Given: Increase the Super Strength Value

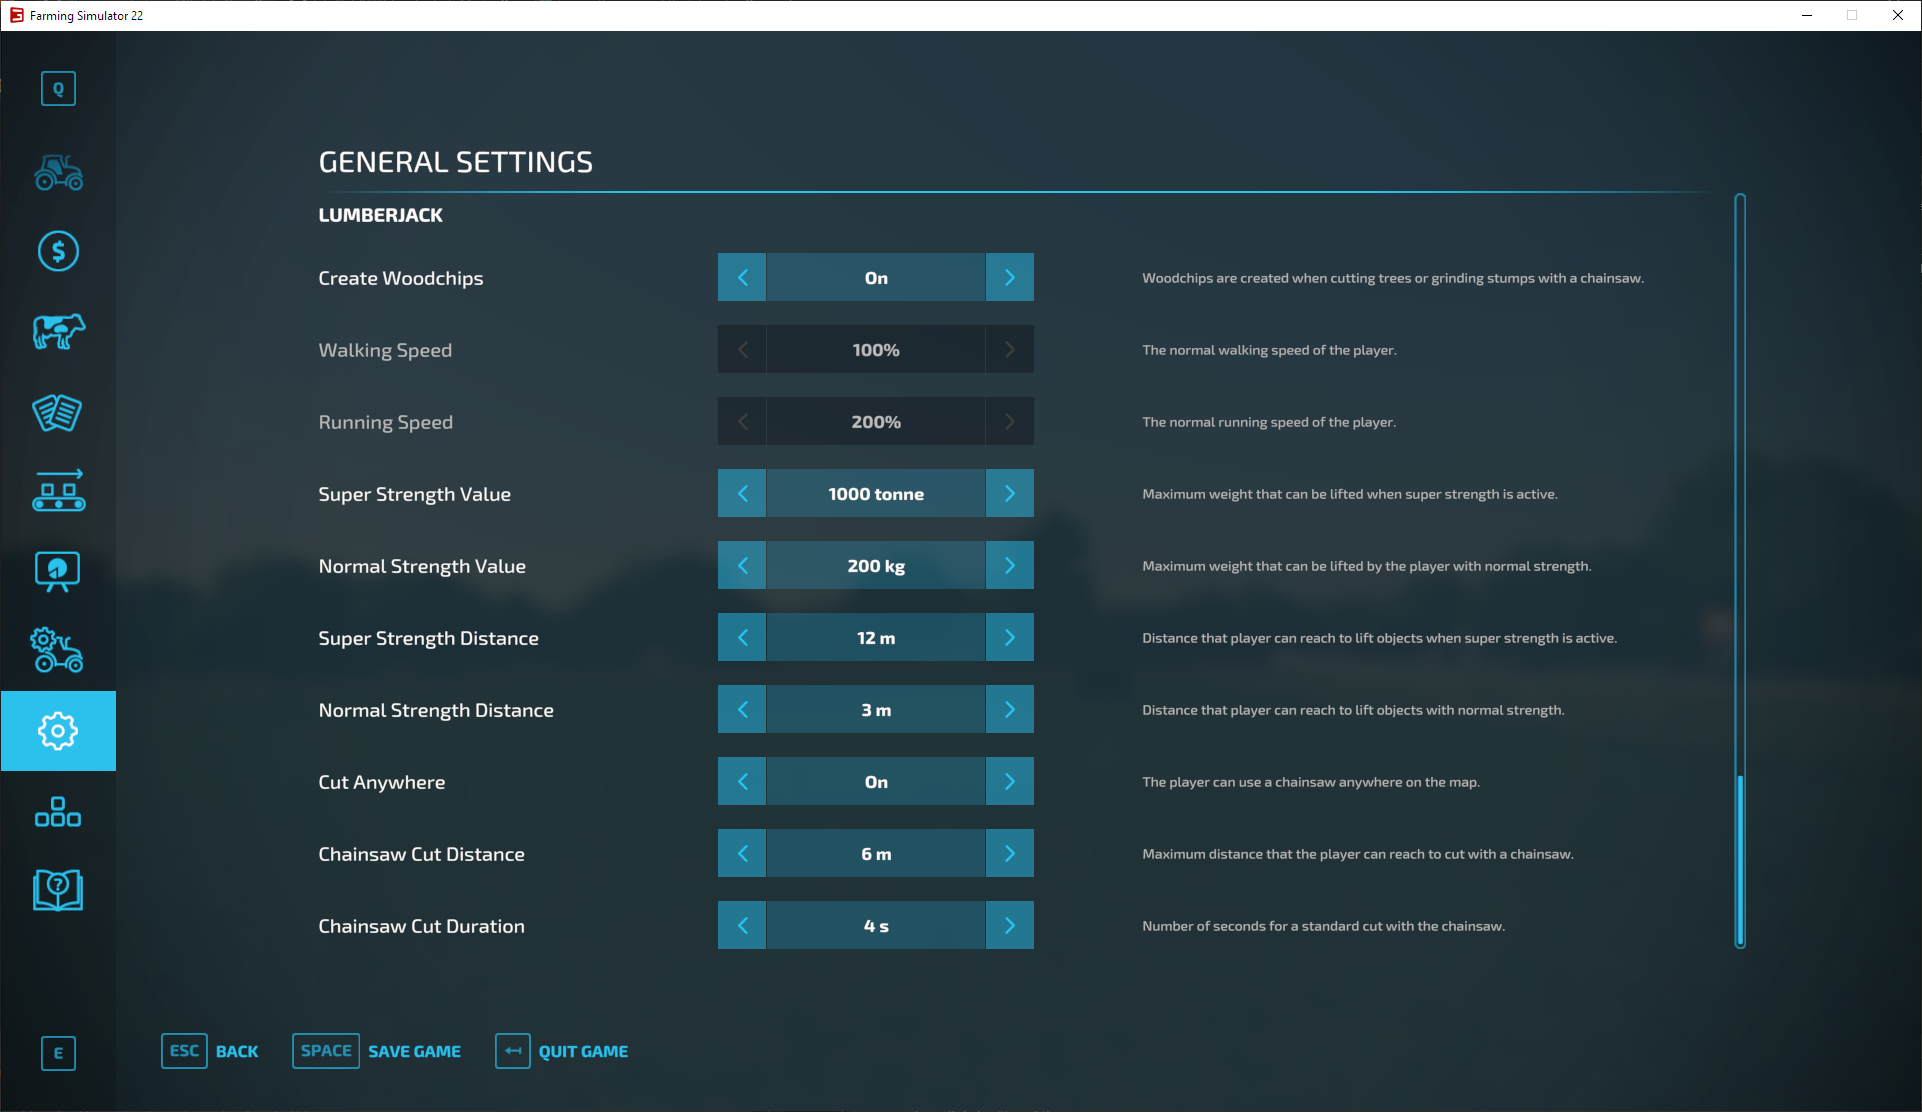Looking at the screenshot, I should [1009, 493].
